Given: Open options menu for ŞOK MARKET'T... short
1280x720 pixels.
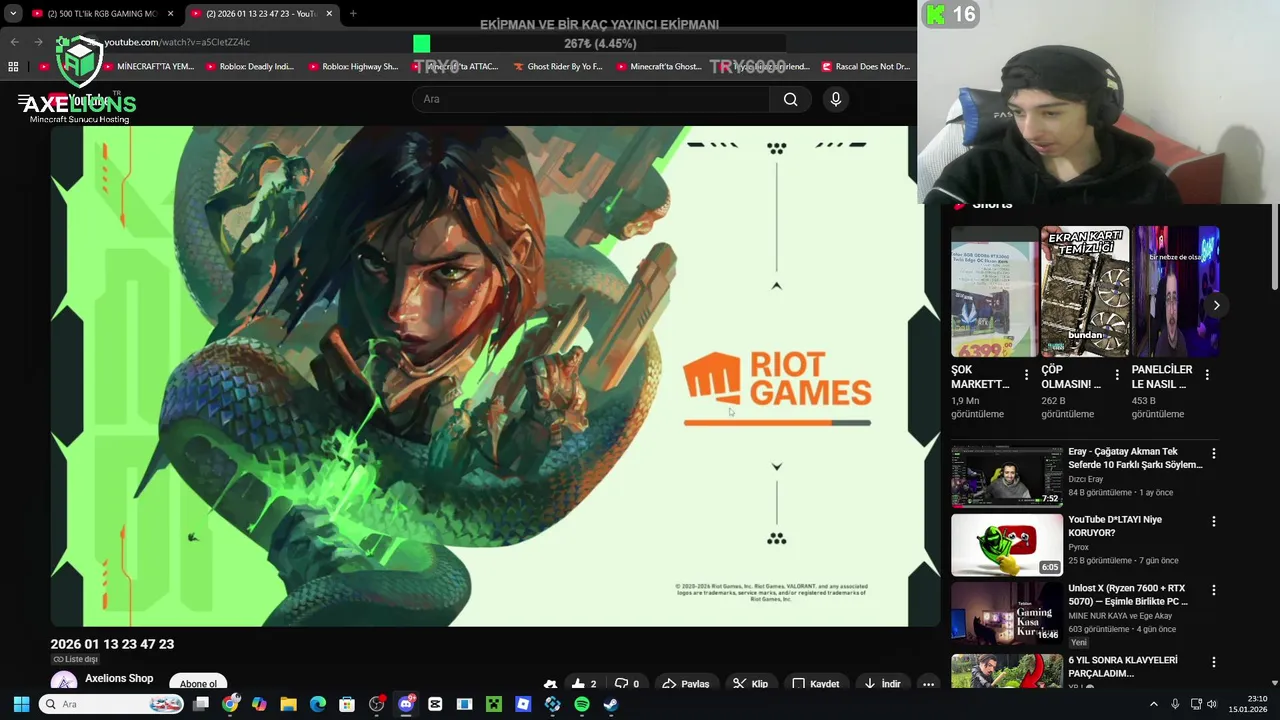Looking at the screenshot, I should coord(1026,375).
